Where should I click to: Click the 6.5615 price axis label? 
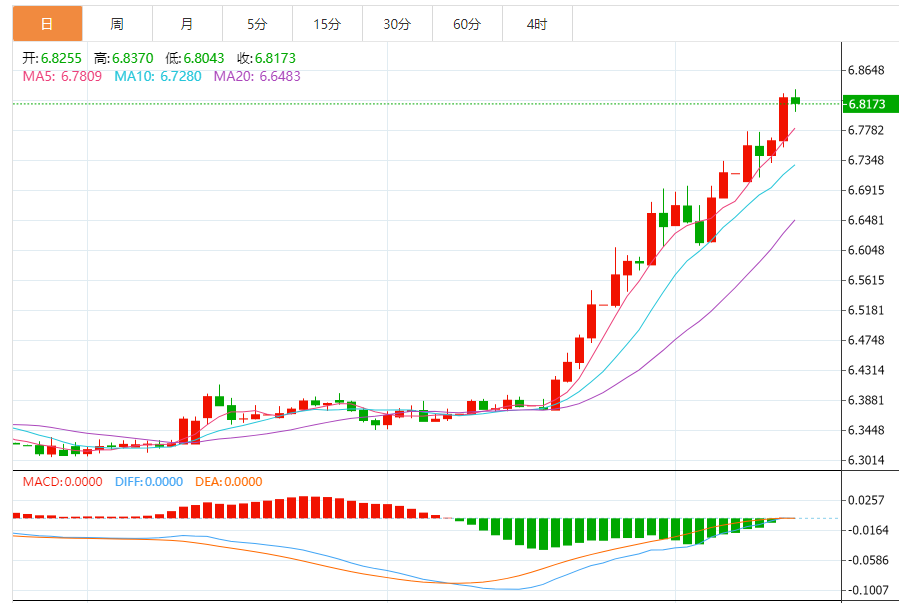pyautogui.click(x=866, y=280)
